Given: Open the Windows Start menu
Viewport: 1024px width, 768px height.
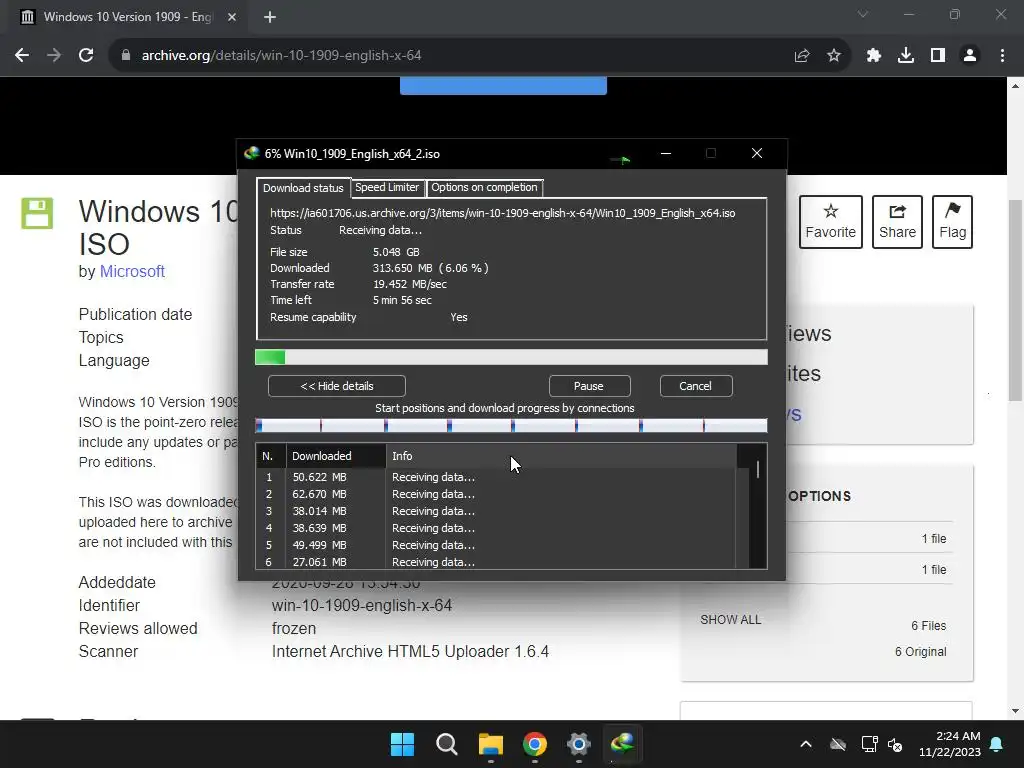Looking at the screenshot, I should pos(402,744).
